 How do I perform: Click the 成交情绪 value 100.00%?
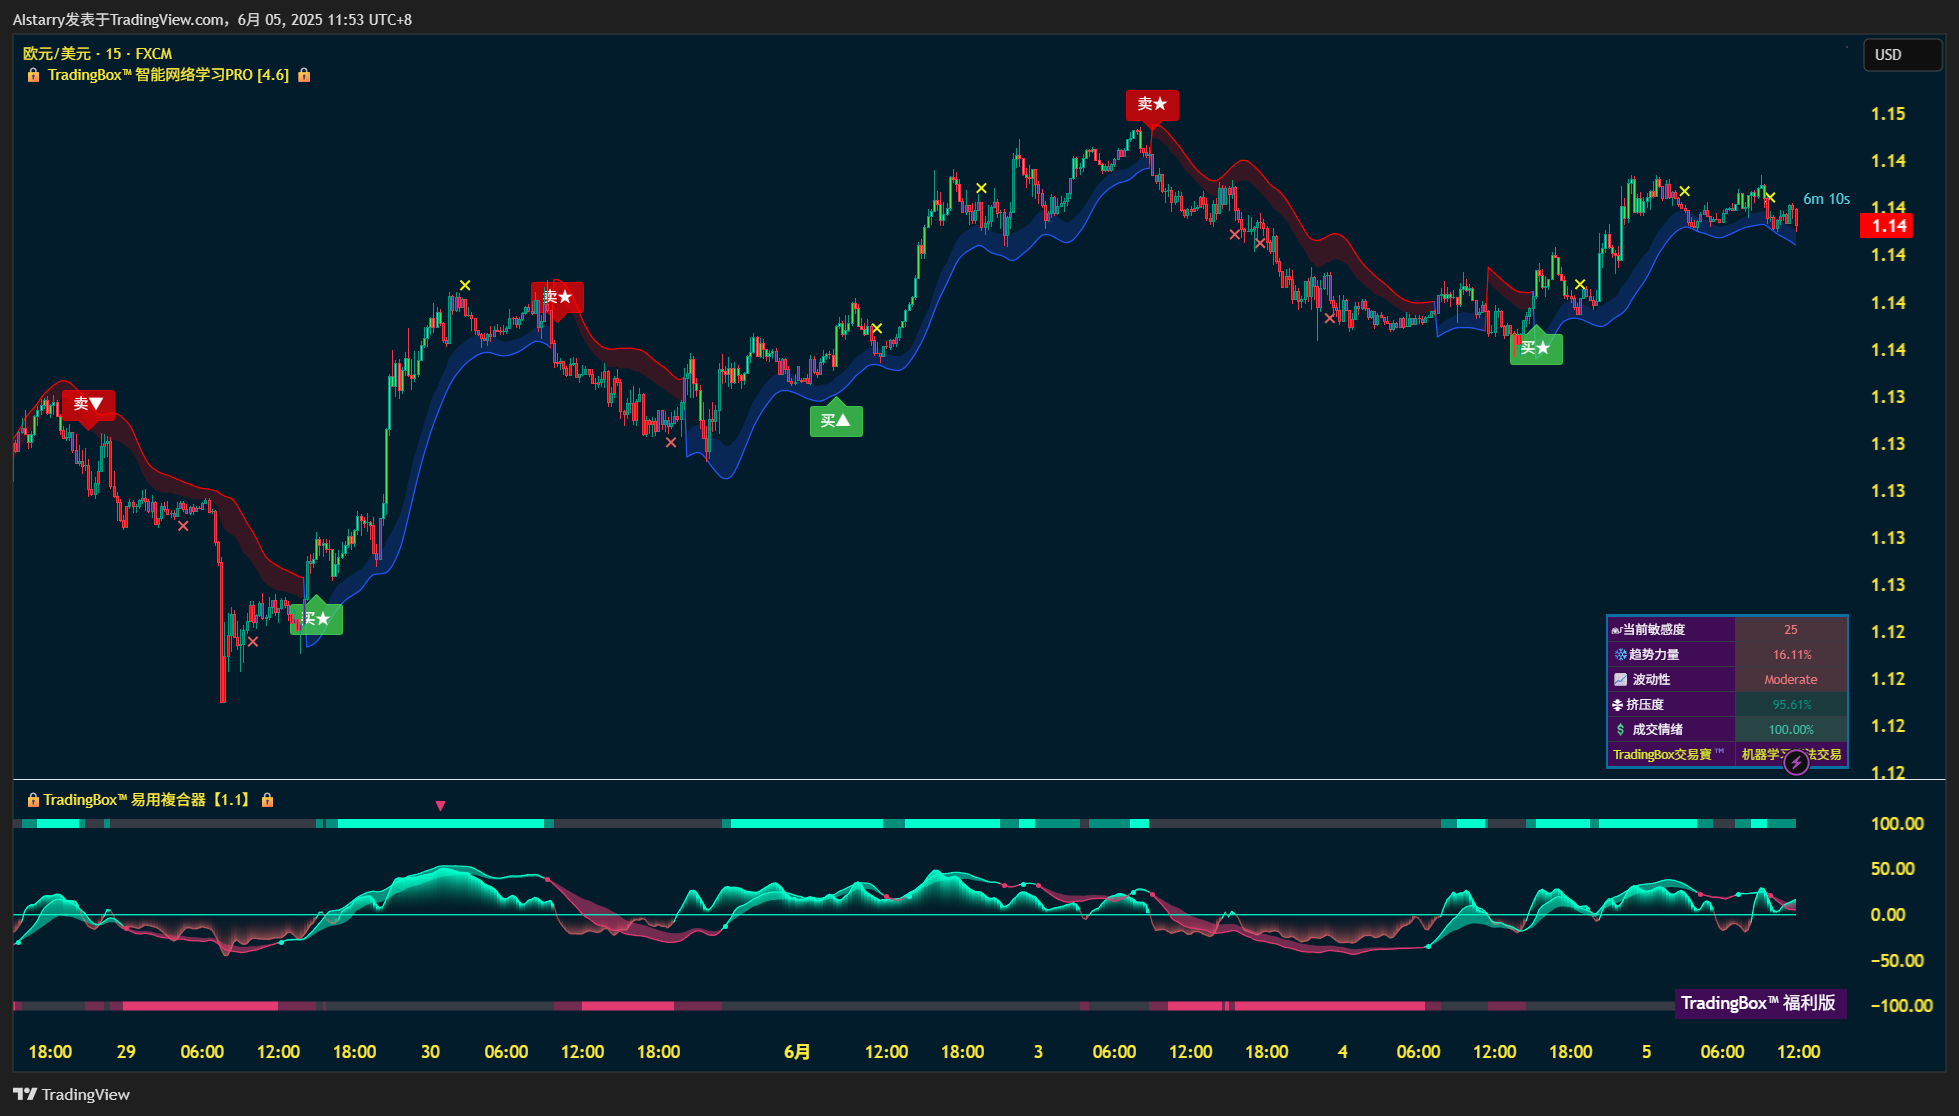point(1791,729)
